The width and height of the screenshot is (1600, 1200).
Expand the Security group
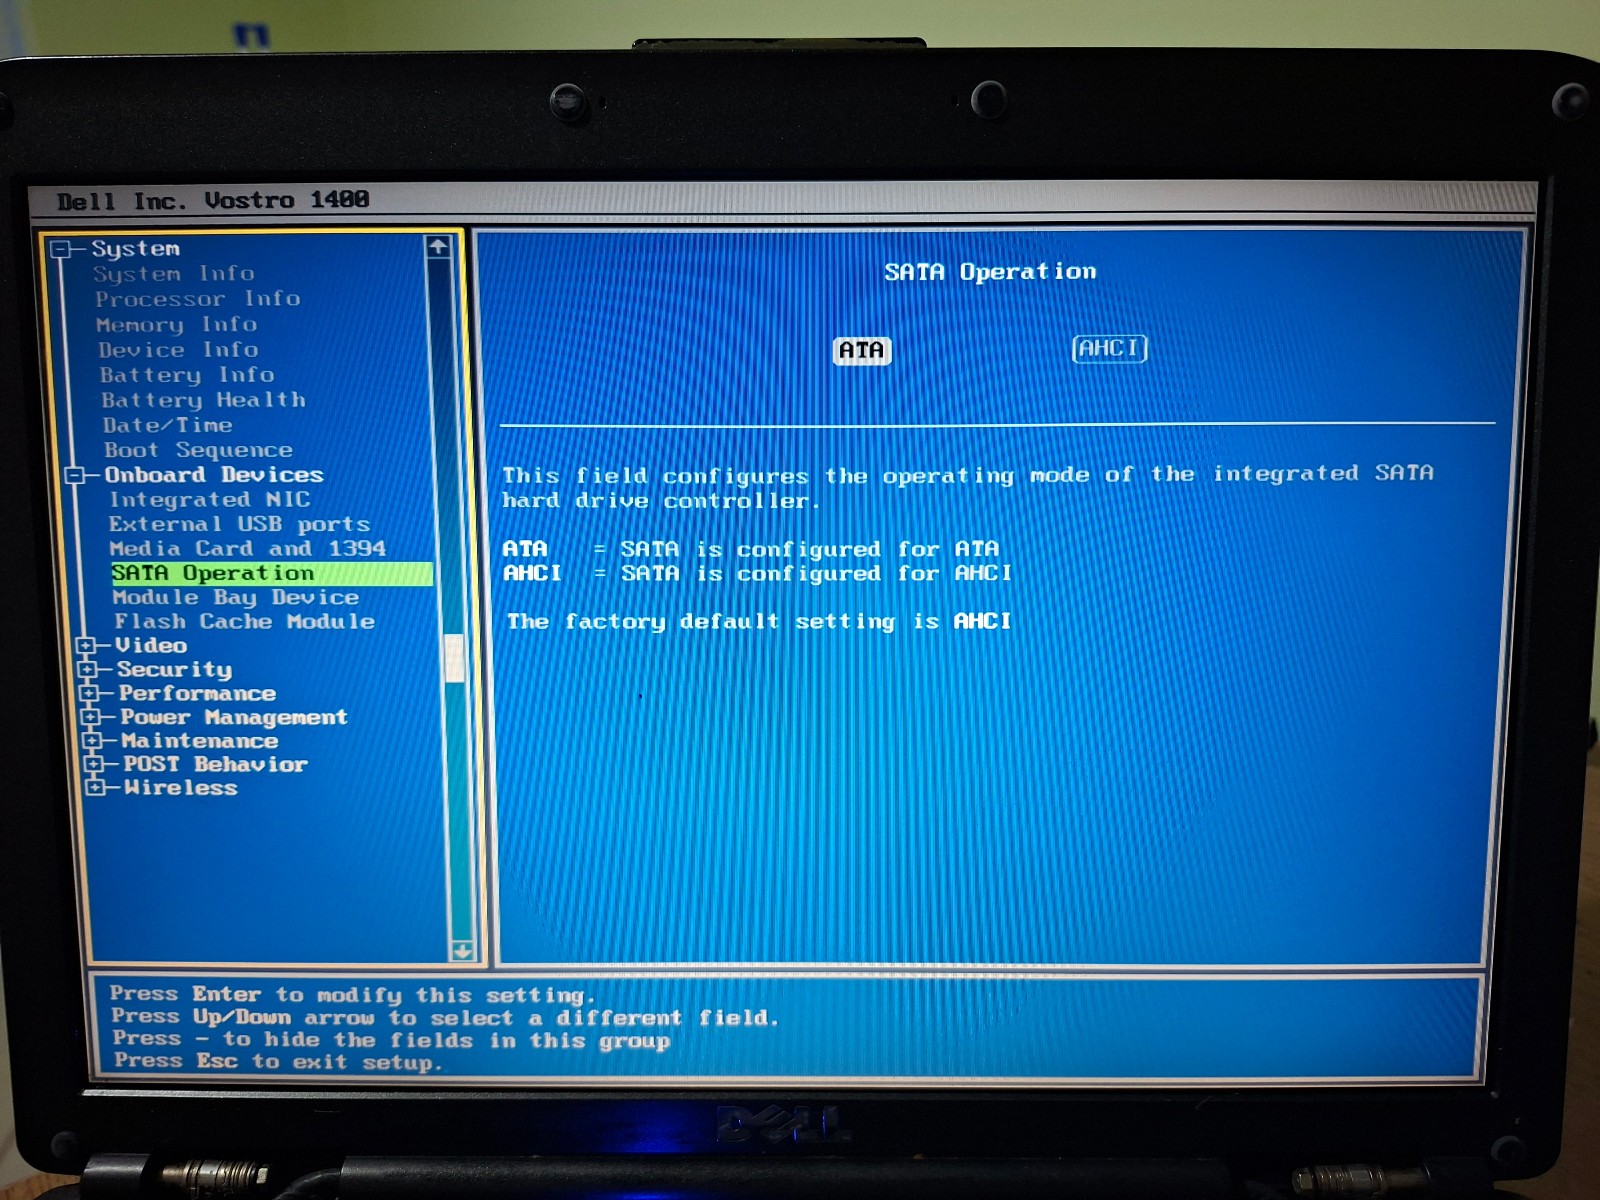coord(88,670)
